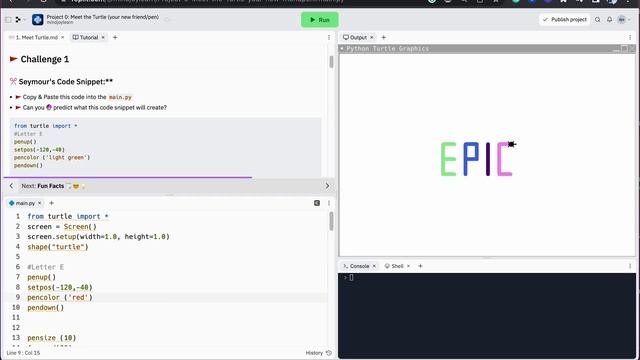Click the tutorial pane vertical scrollbar
Screen dimensions: 640x360
pyautogui.click(x=331, y=62)
